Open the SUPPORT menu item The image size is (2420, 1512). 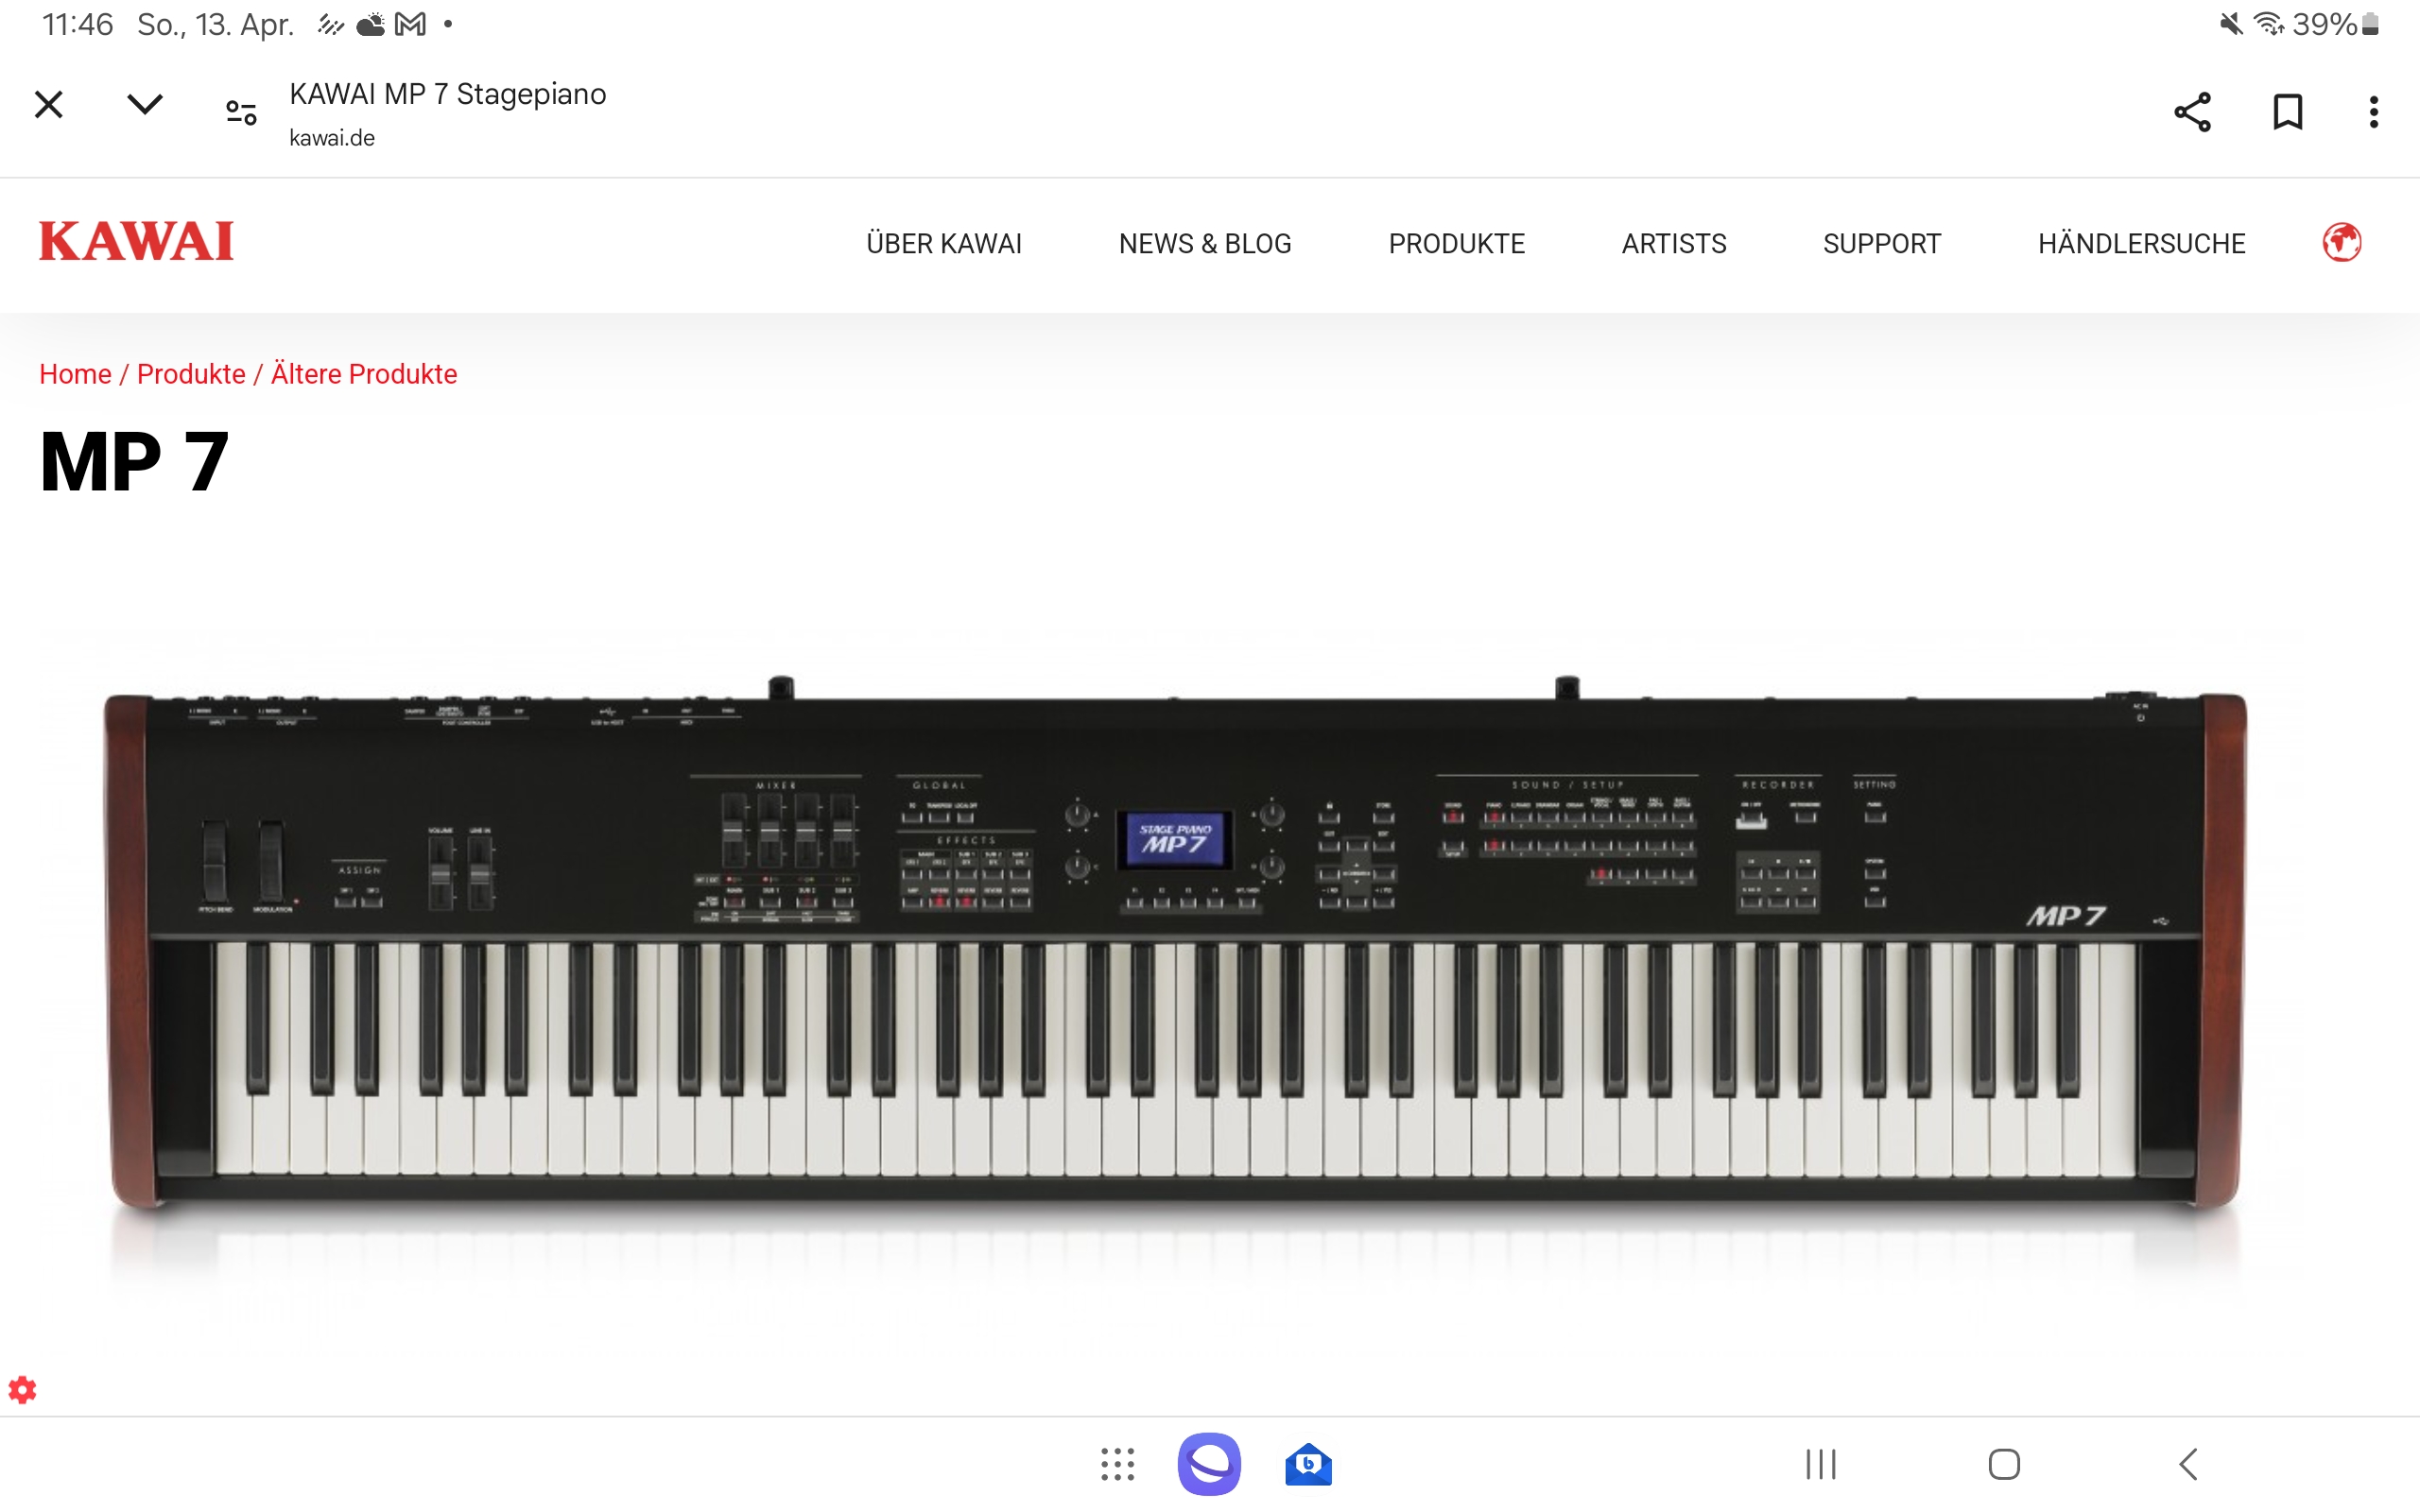coord(1881,243)
